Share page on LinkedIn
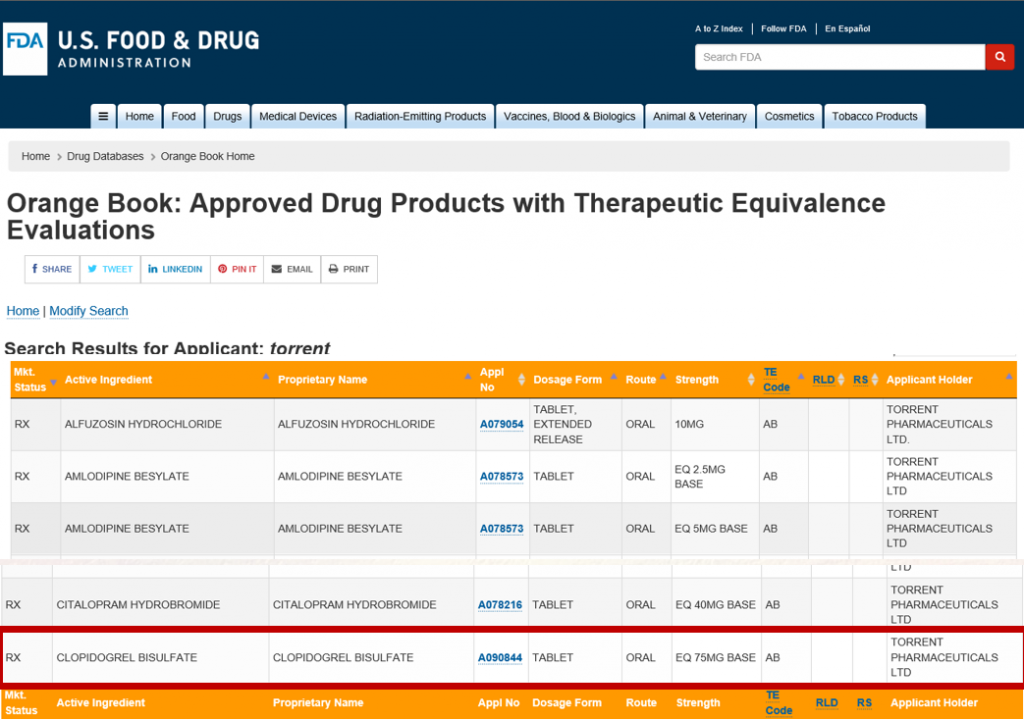 pyautogui.click(x=175, y=269)
